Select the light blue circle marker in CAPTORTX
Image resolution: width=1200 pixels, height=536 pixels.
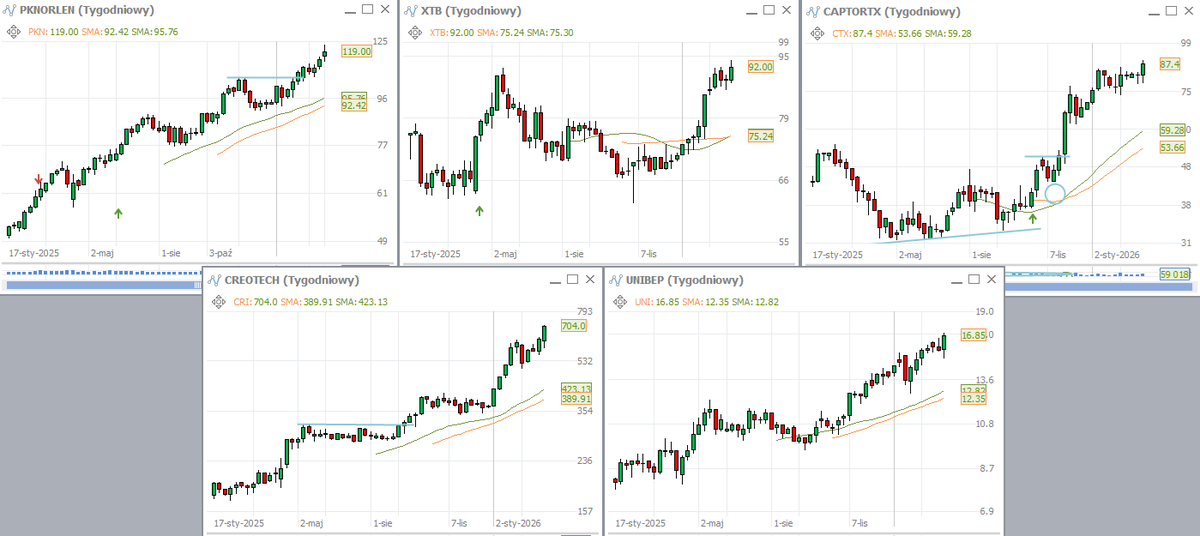coord(1055,192)
